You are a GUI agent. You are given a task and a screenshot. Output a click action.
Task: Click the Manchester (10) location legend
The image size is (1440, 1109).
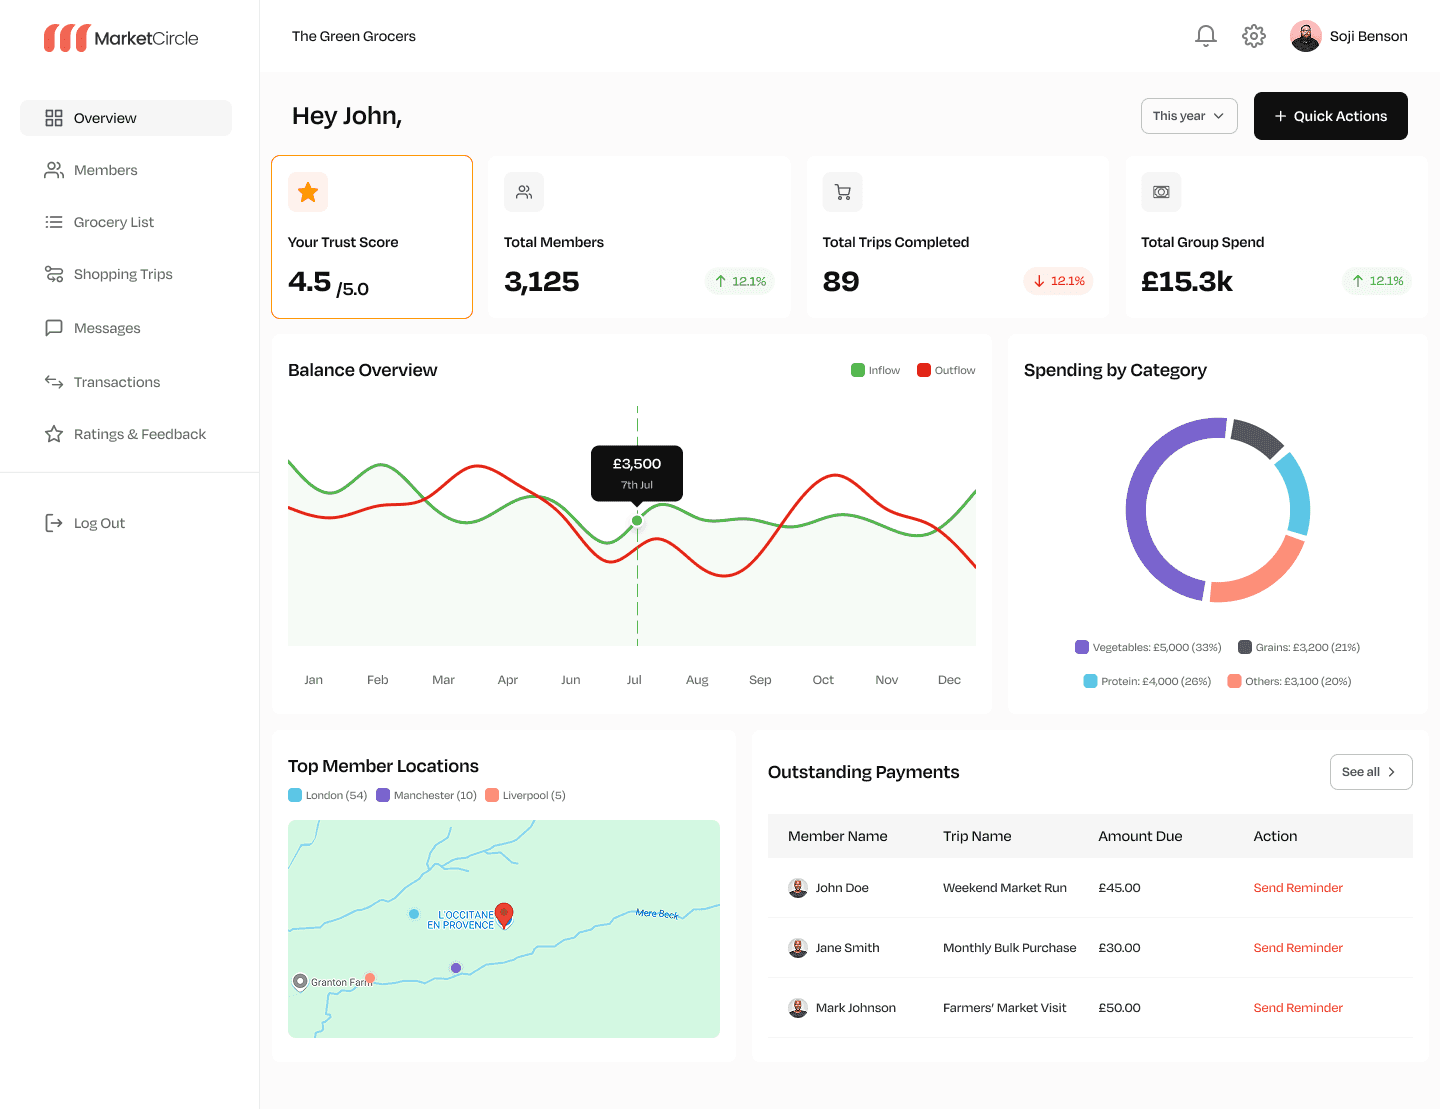click(x=427, y=795)
